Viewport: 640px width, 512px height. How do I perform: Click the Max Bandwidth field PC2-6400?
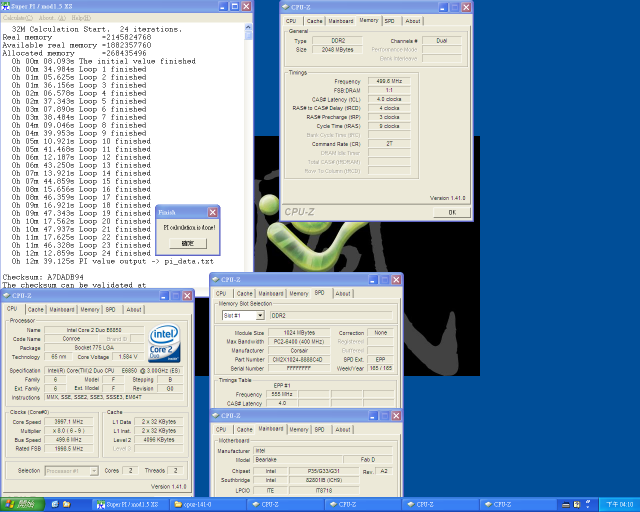299,342
